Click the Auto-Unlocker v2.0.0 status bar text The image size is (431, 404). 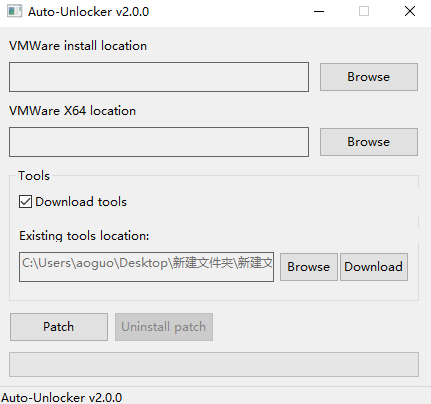coord(62,398)
